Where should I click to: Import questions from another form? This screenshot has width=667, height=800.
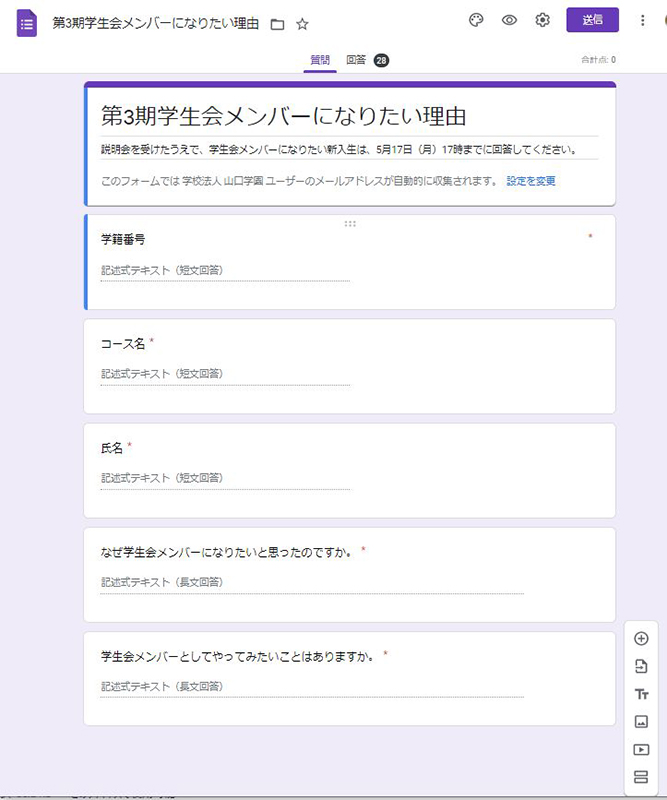coord(641,666)
